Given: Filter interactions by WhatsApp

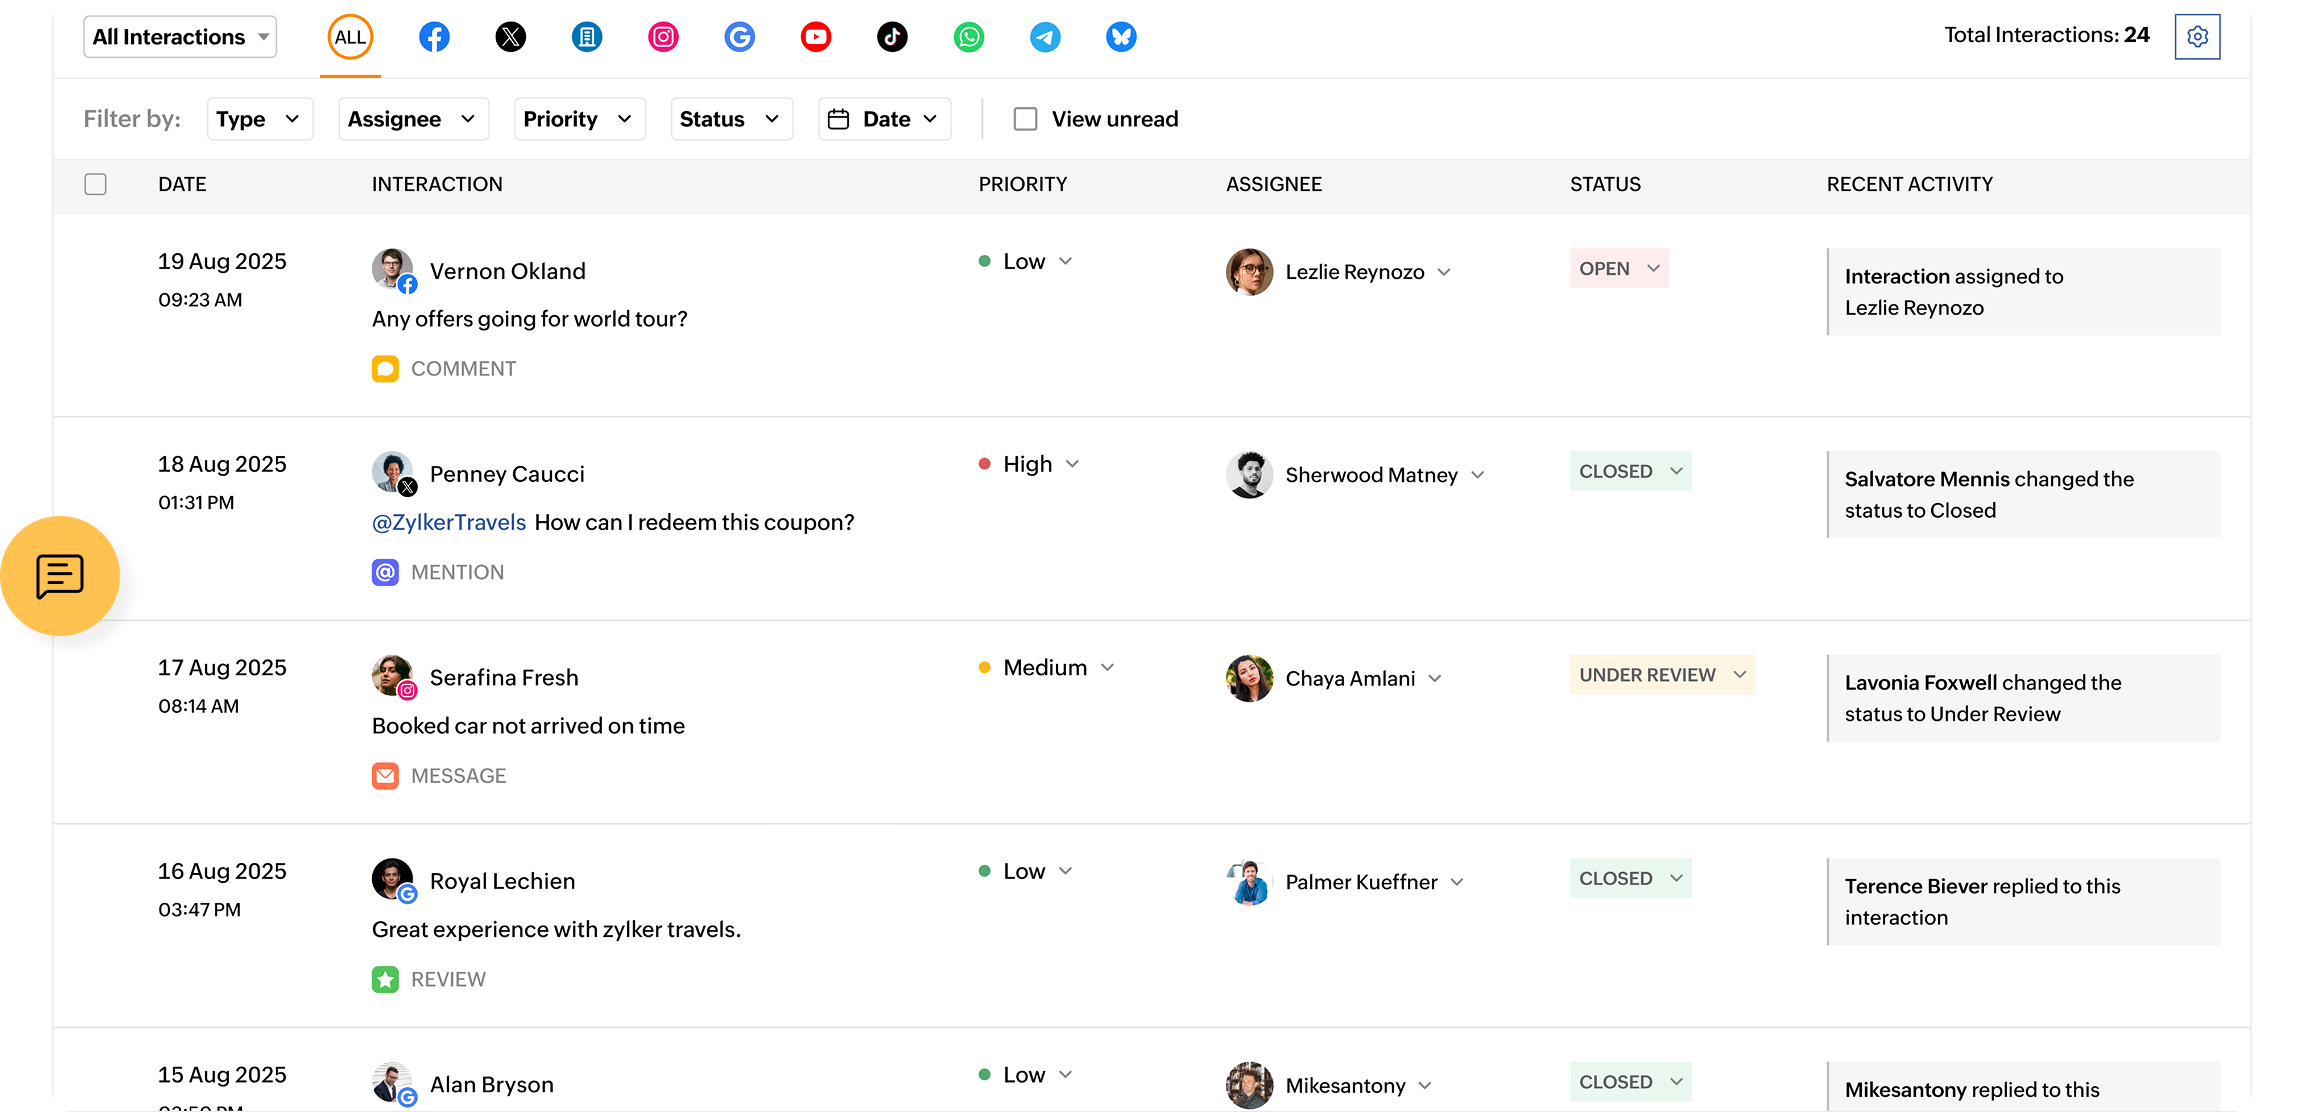Looking at the screenshot, I should pyautogui.click(x=969, y=37).
